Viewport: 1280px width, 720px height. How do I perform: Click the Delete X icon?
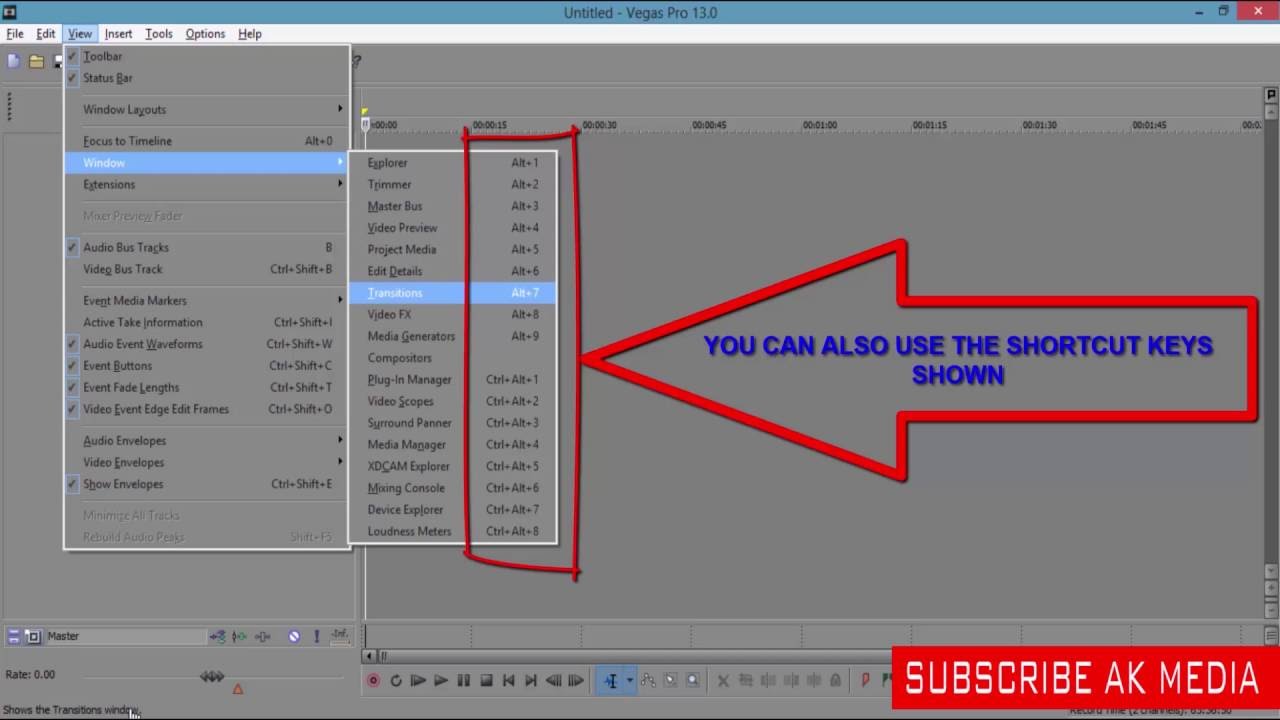coord(723,681)
